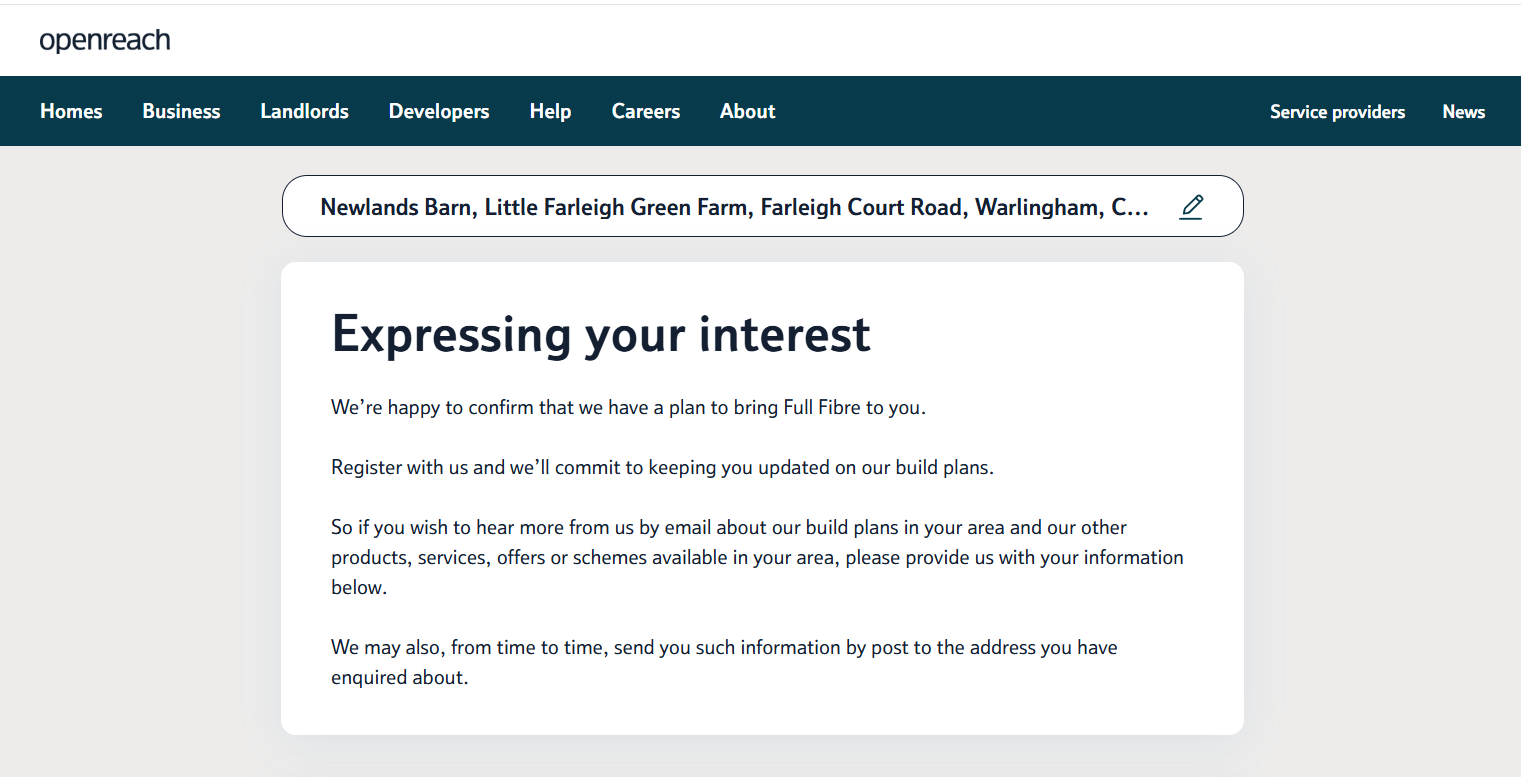Click the 'Register with us' paragraph
Viewport: 1521px width, 777px height.
tap(662, 467)
